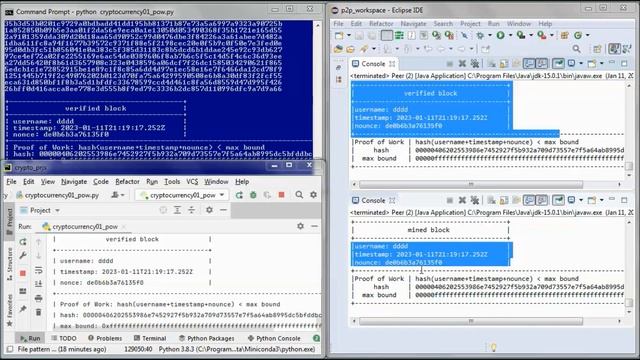Click horizontal scrollbar of lower Eclipse Console
Screen dimensions: 640x360
471,321
